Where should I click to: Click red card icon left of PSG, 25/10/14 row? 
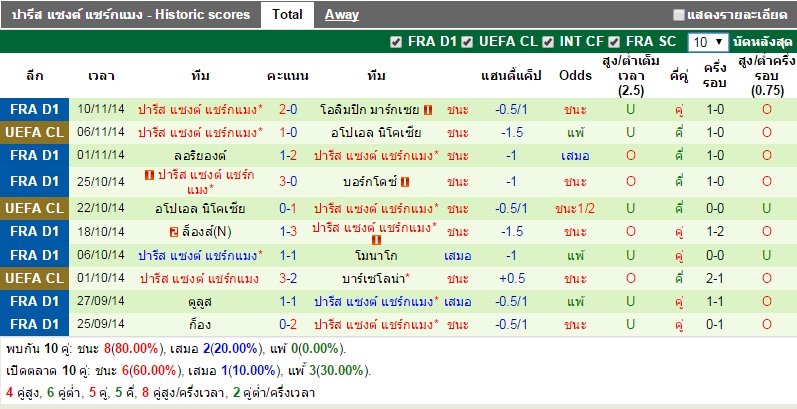pyautogui.click(x=150, y=175)
